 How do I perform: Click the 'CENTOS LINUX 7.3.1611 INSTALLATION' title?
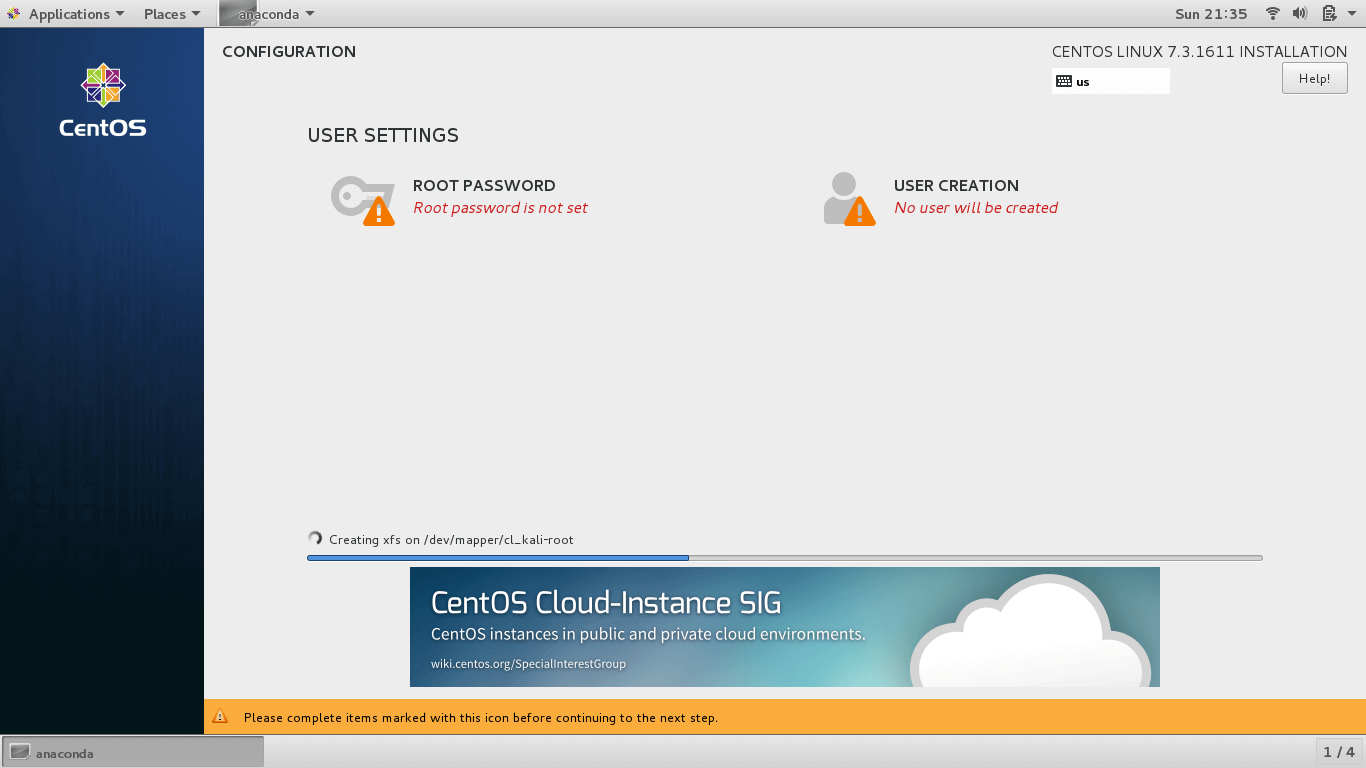pos(1199,52)
